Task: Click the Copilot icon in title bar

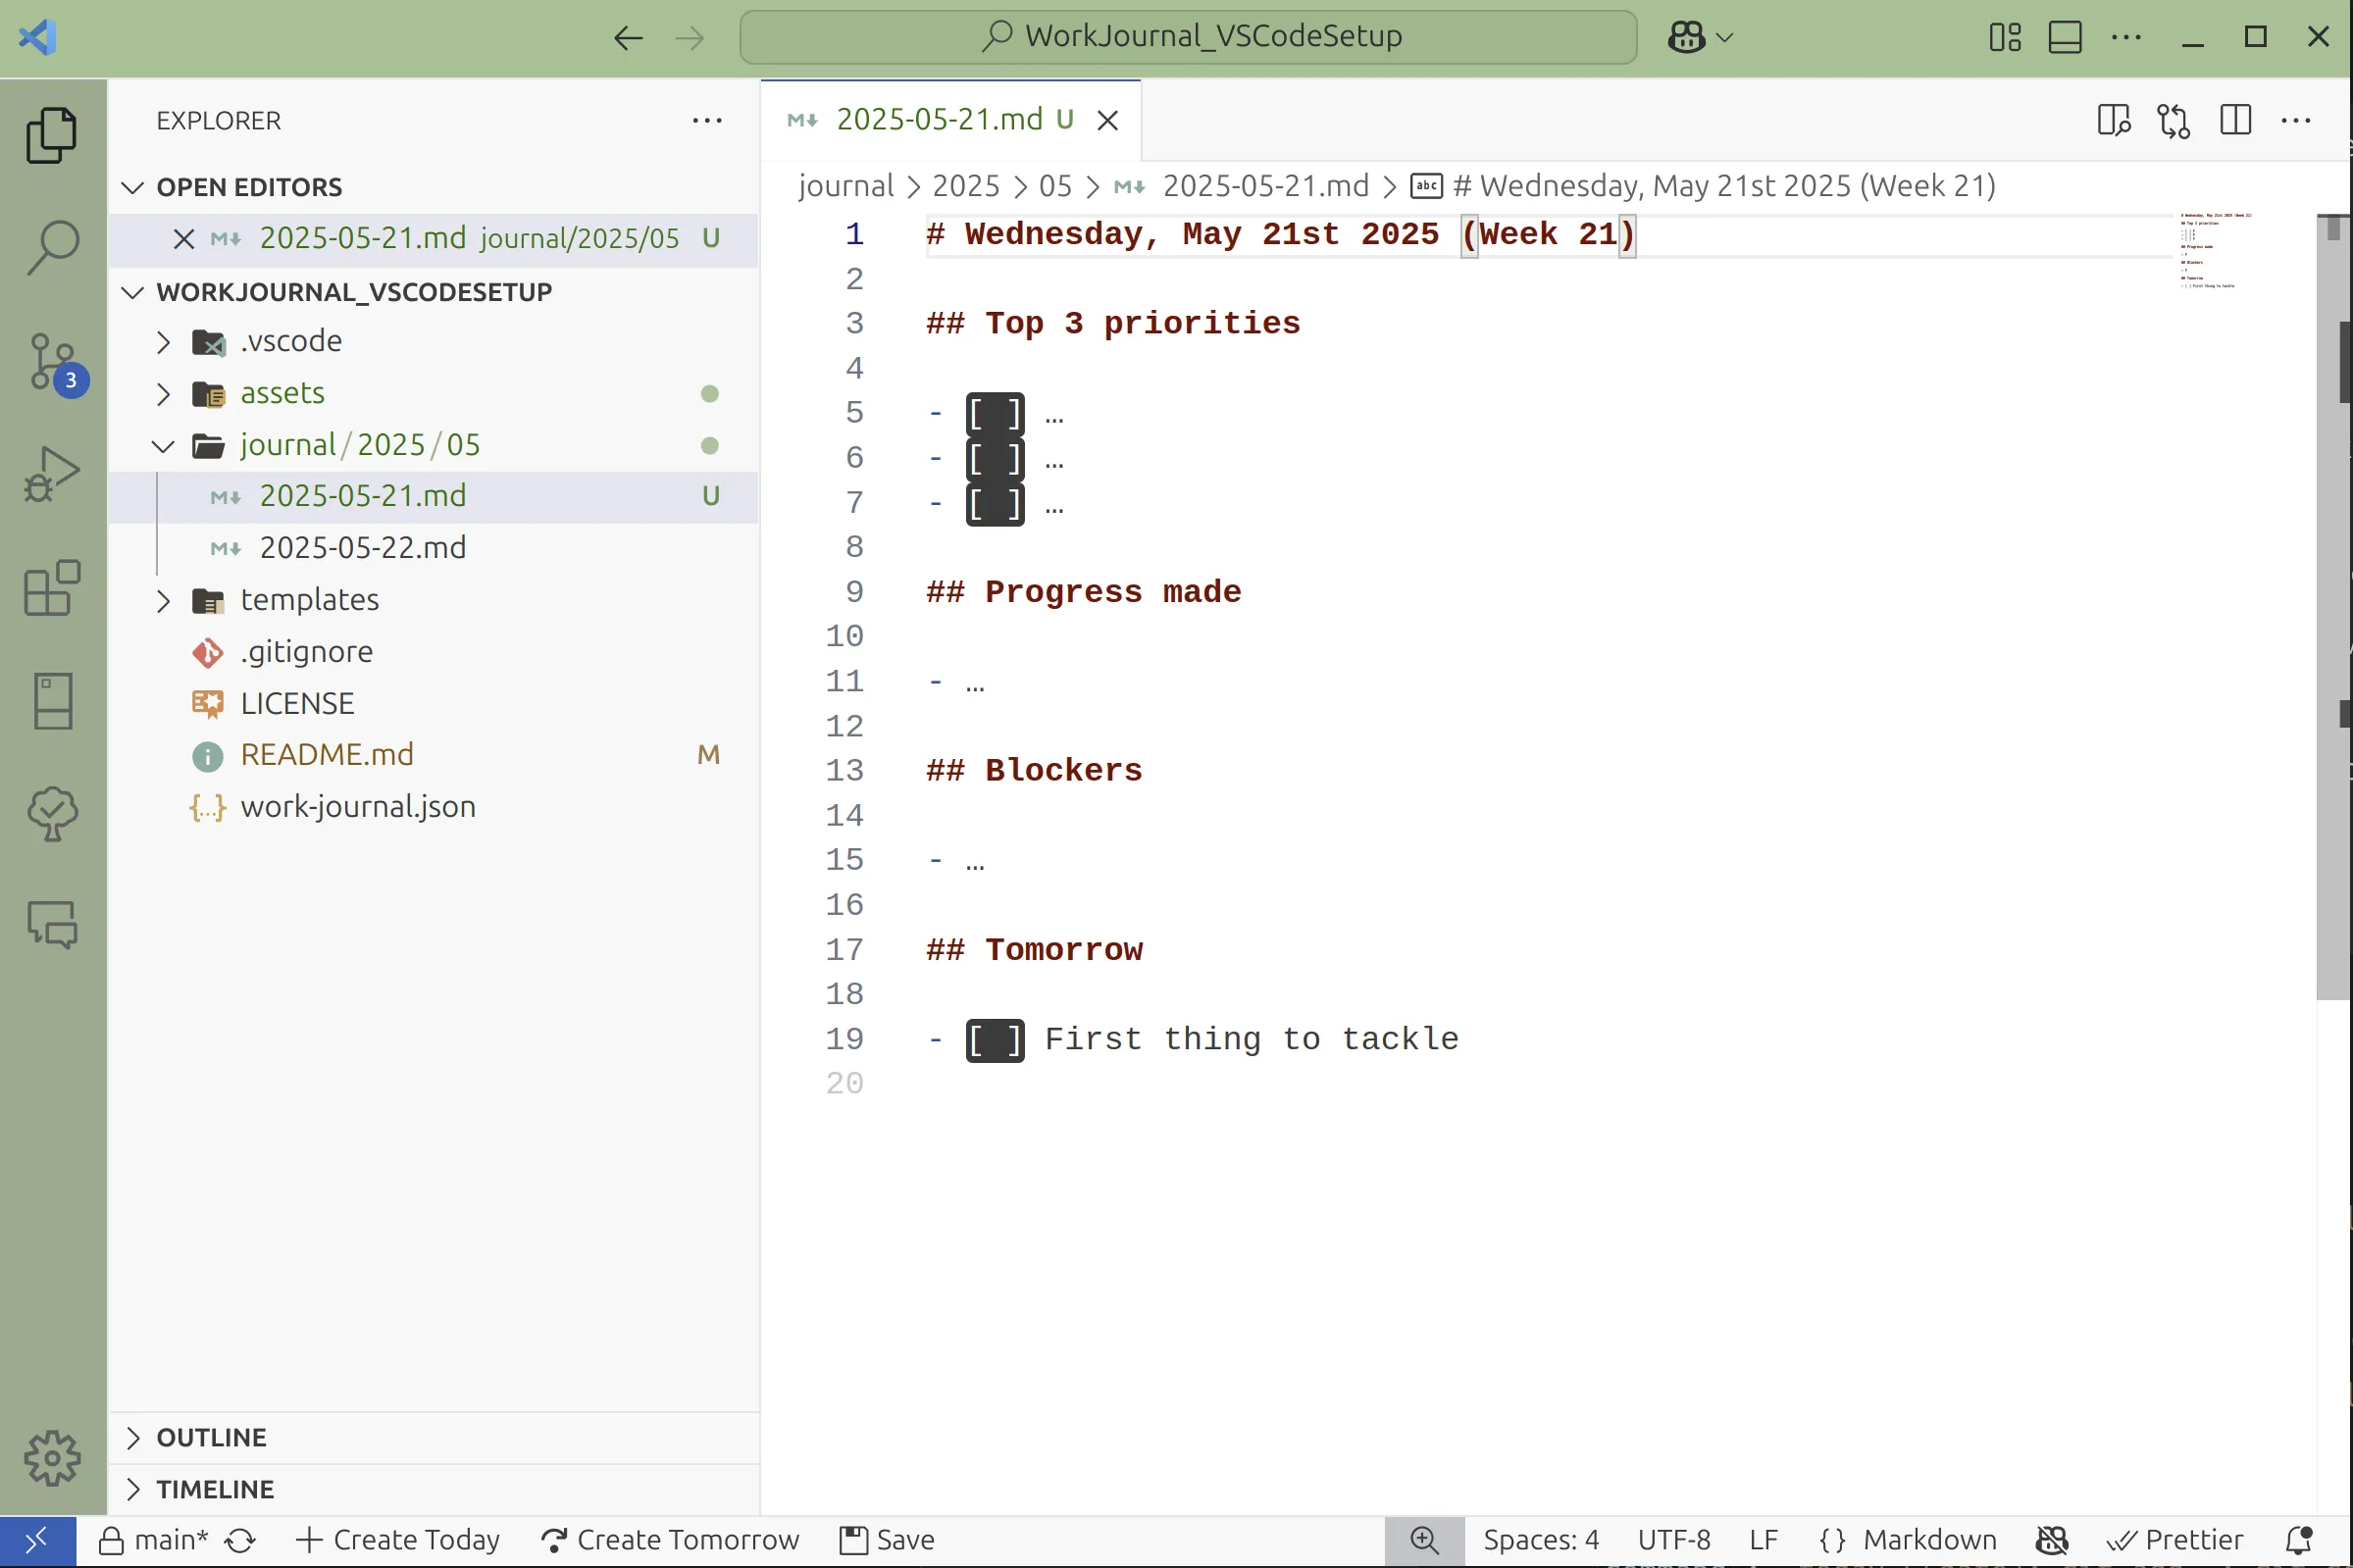Action: 1686,38
